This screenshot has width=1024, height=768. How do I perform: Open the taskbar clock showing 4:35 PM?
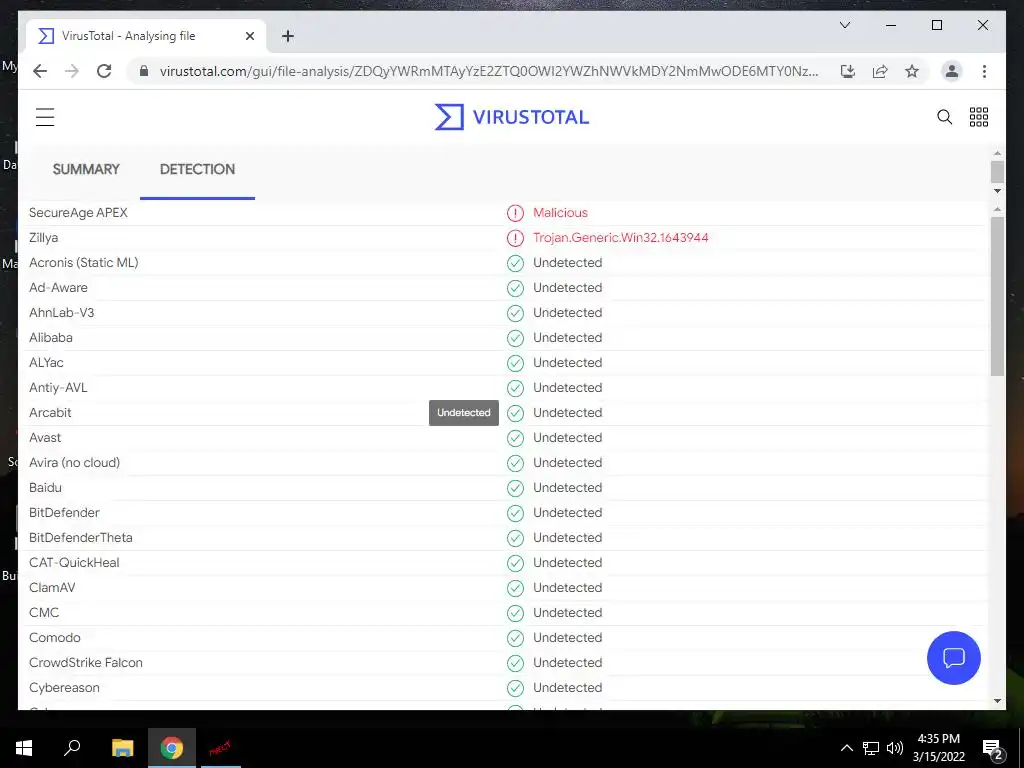938,748
